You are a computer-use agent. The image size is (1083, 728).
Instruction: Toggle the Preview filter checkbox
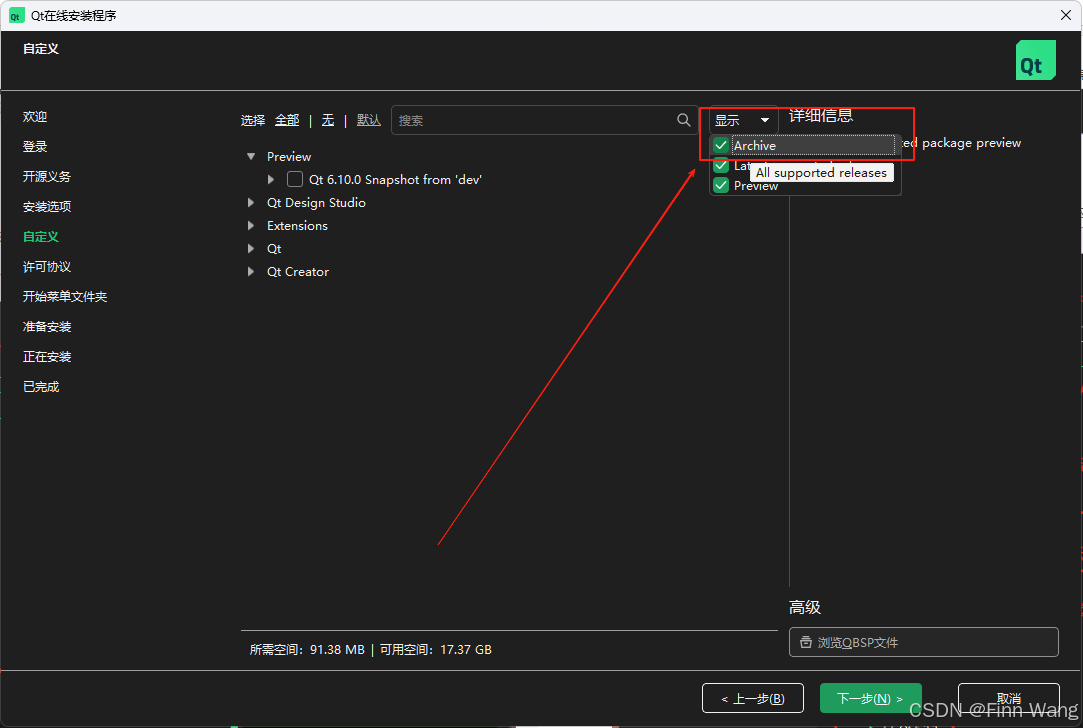click(x=721, y=186)
